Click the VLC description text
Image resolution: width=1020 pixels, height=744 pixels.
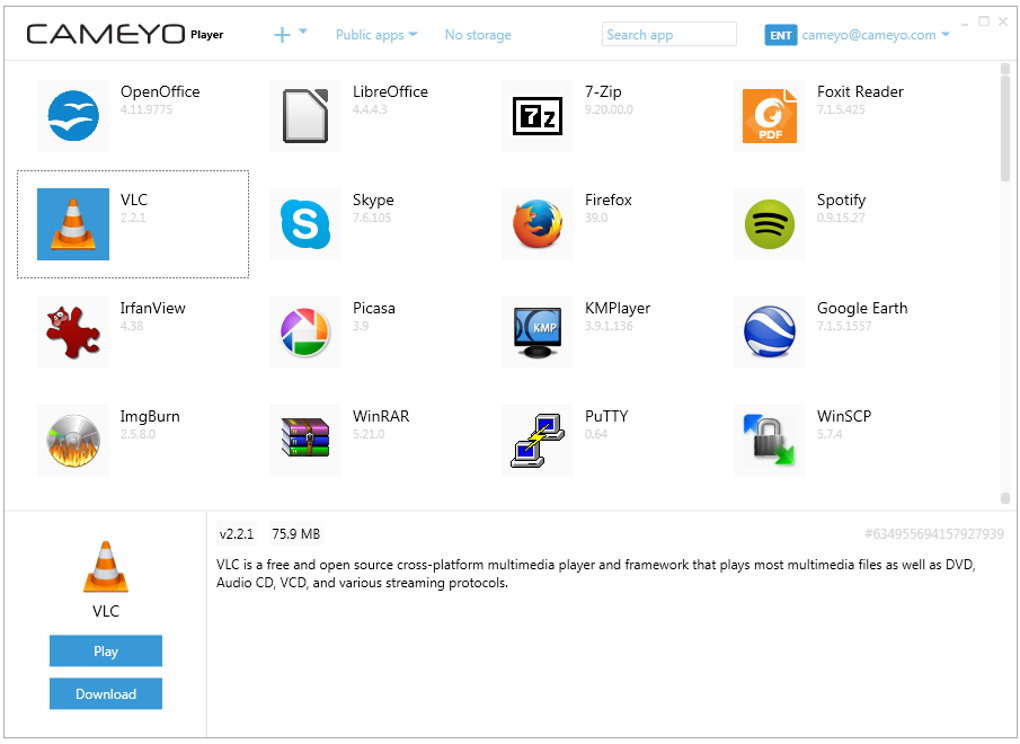[x=596, y=574]
